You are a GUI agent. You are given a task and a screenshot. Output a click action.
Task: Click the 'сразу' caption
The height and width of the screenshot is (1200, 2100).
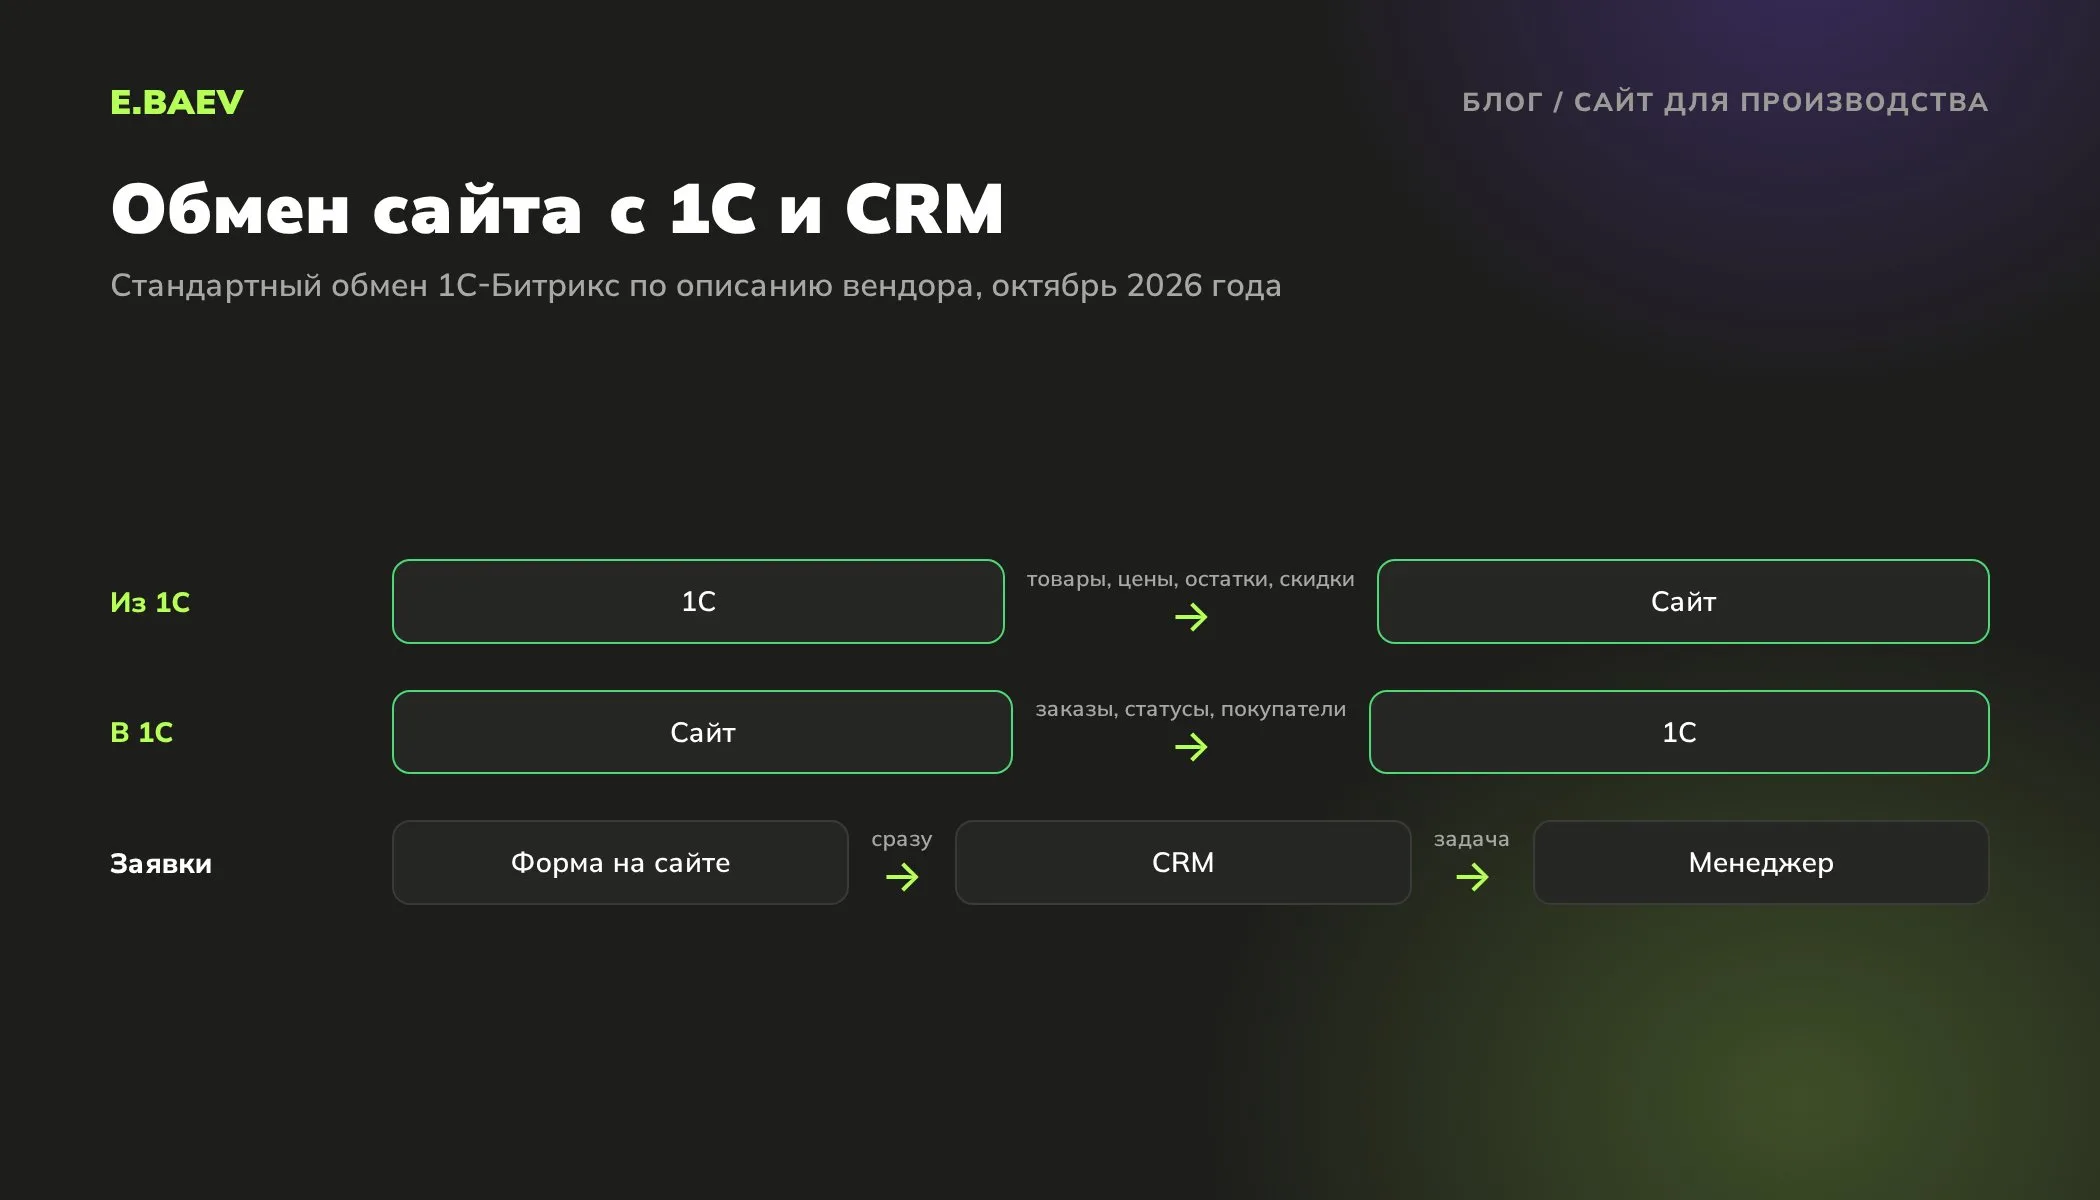click(902, 839)
